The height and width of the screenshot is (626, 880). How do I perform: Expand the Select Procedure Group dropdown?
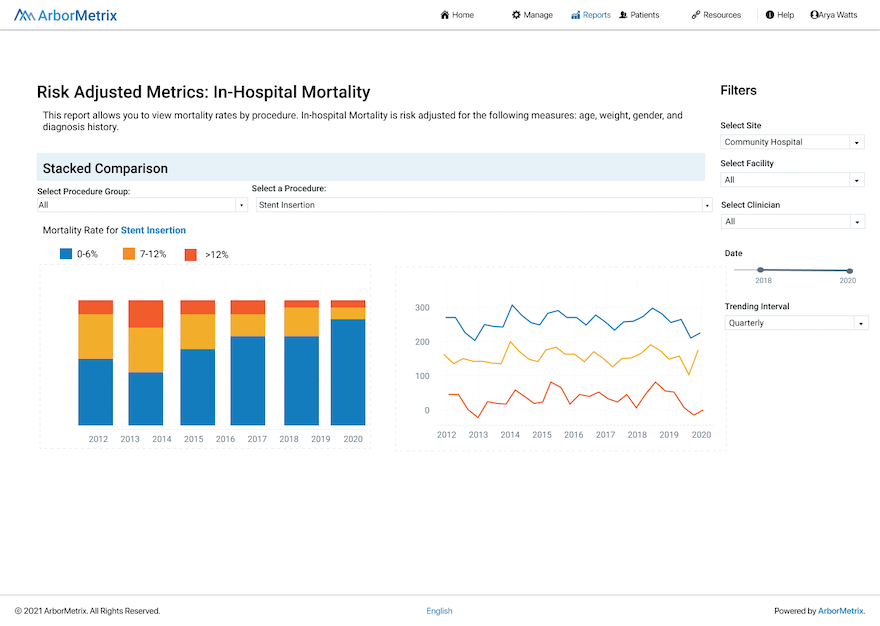coord(141,205)
